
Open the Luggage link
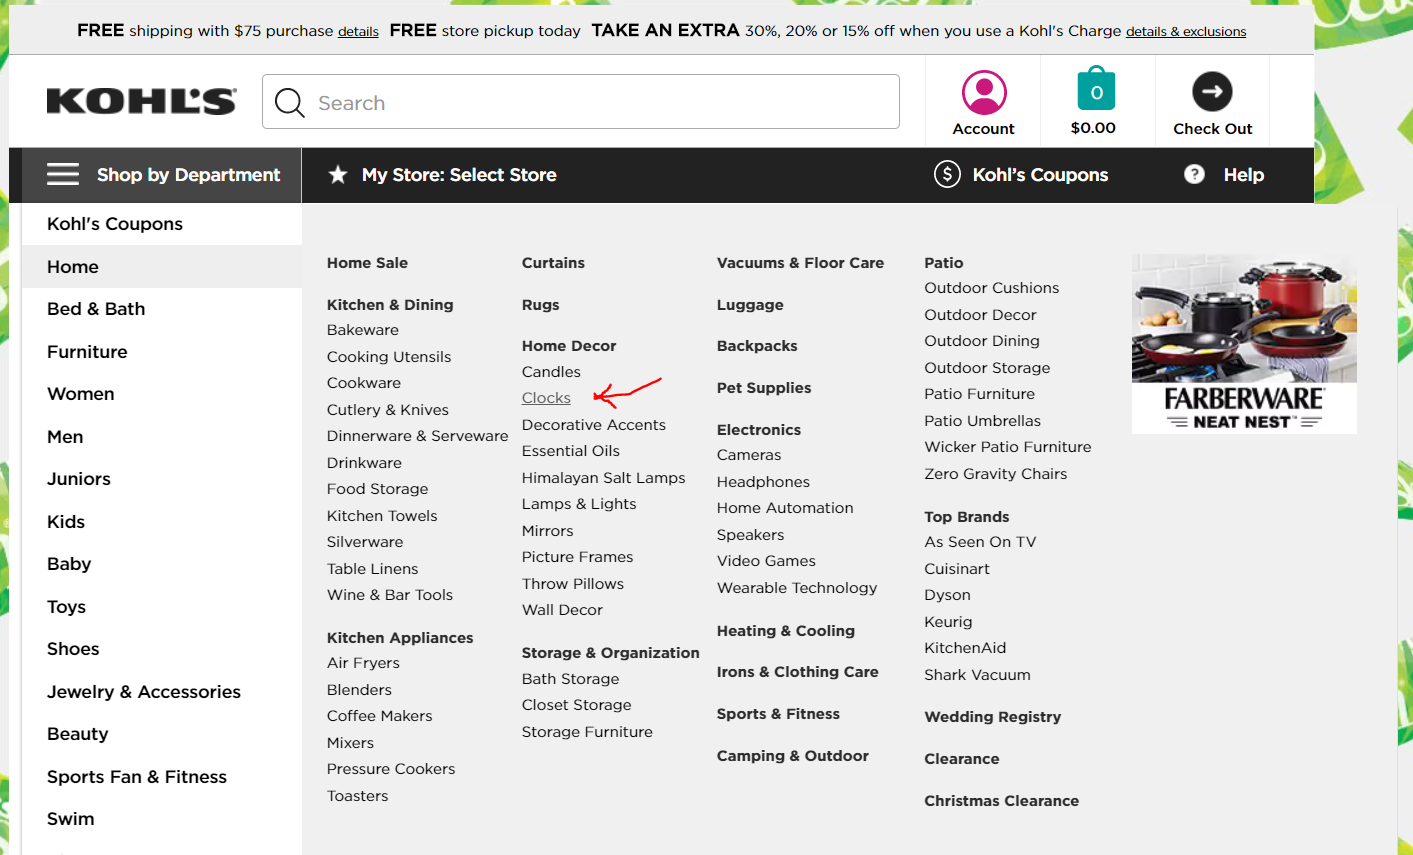[x=750, y=305]
